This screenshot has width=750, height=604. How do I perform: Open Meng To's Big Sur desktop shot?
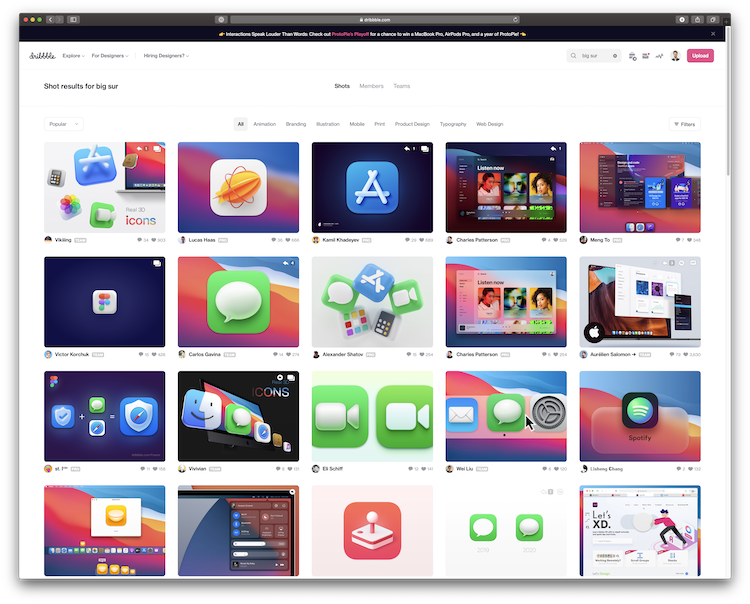(640, 187)
